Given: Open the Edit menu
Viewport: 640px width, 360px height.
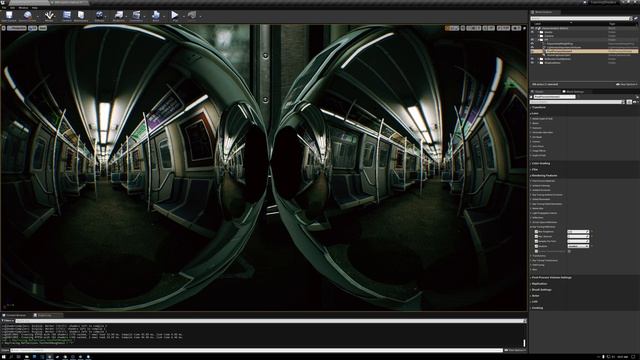Looking at the screenshot, I should click(x=12, y=8).
